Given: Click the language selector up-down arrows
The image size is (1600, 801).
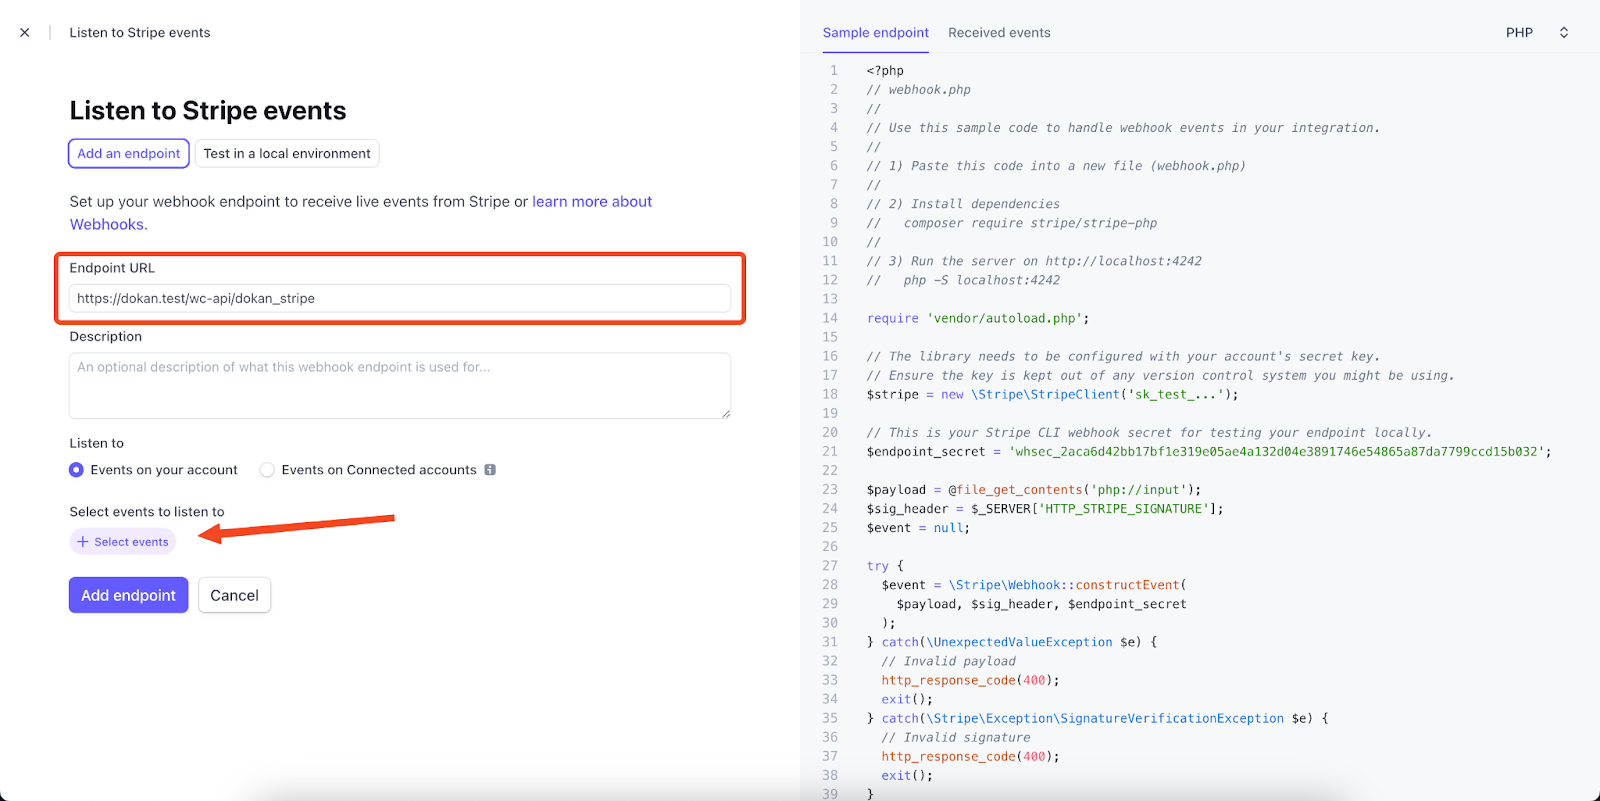Looking at the screenshot, I should coord(1564,33).
